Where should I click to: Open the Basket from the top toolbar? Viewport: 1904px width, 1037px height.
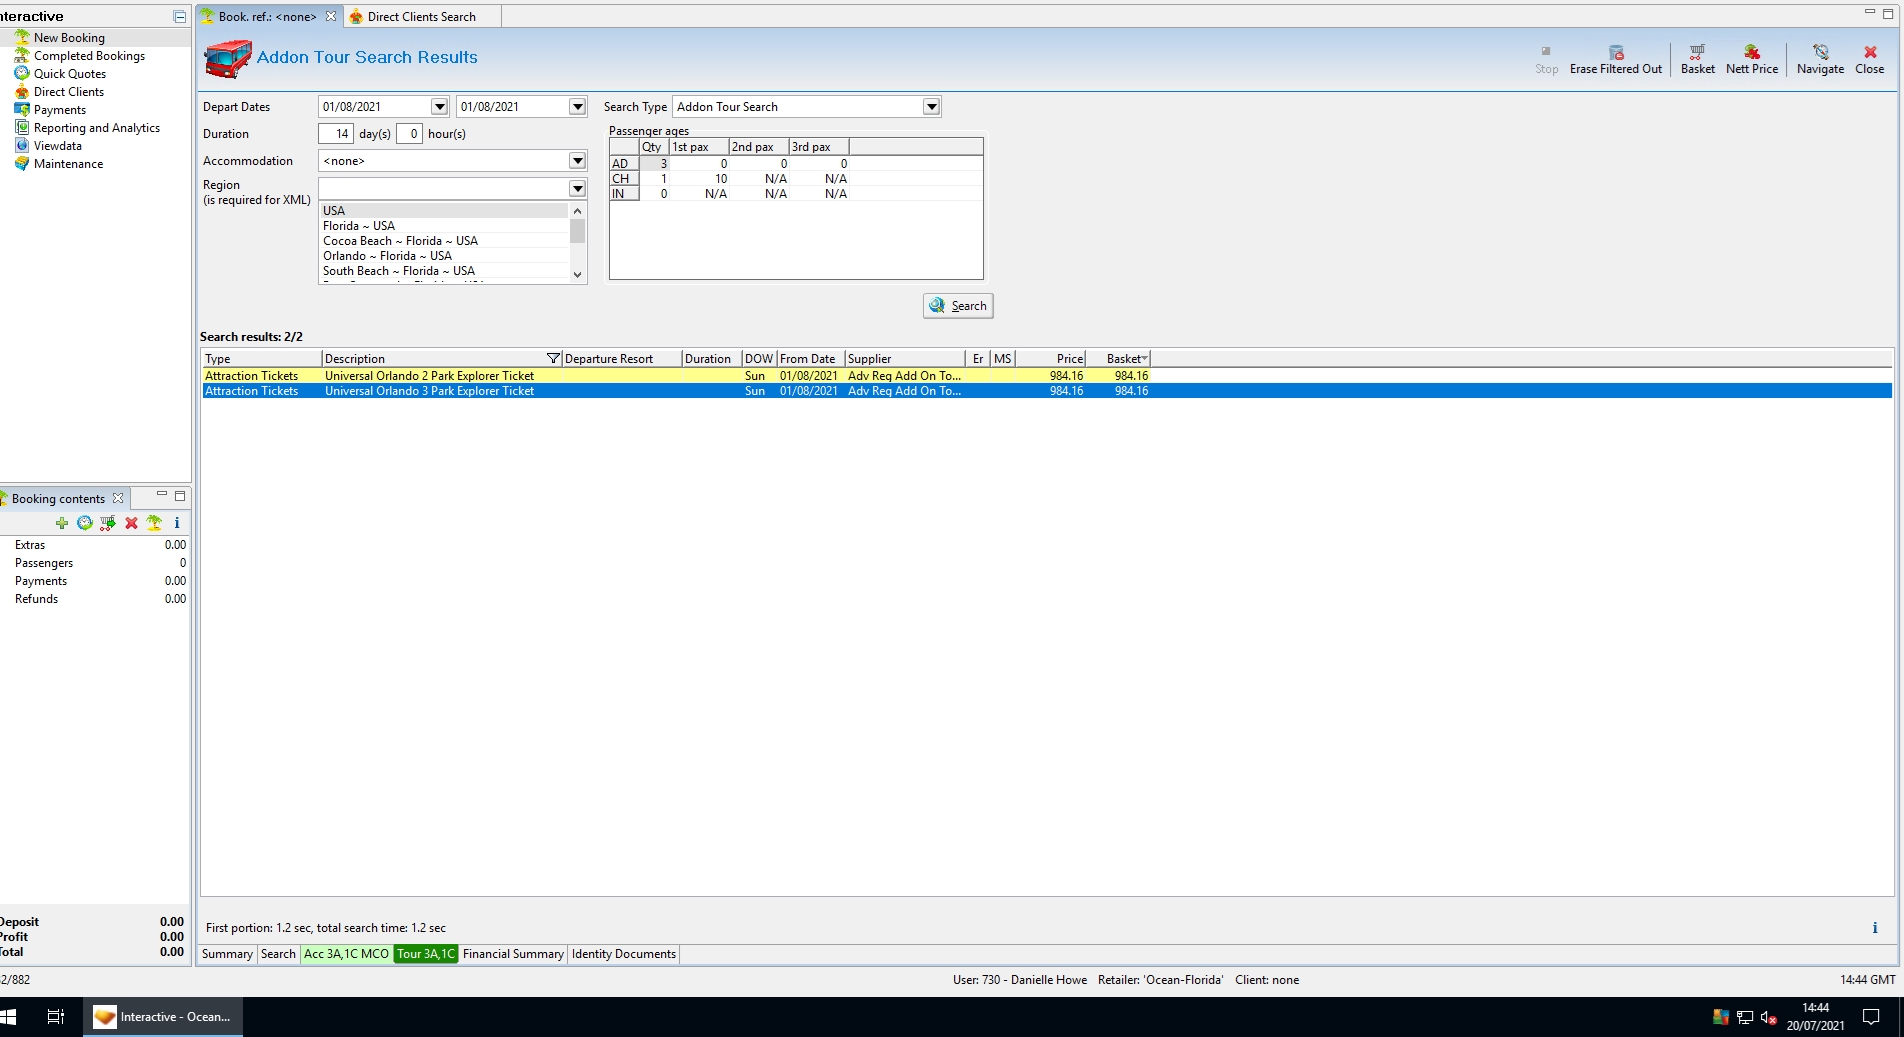point(1697,59)
